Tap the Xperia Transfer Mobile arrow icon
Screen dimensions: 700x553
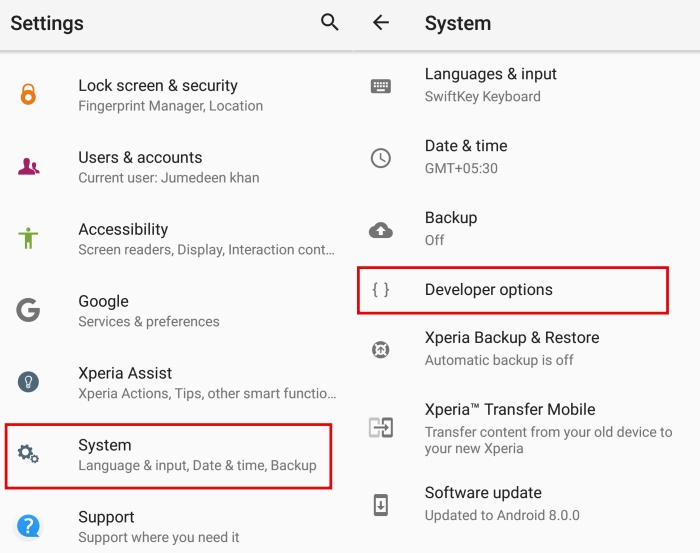point(381,428)
